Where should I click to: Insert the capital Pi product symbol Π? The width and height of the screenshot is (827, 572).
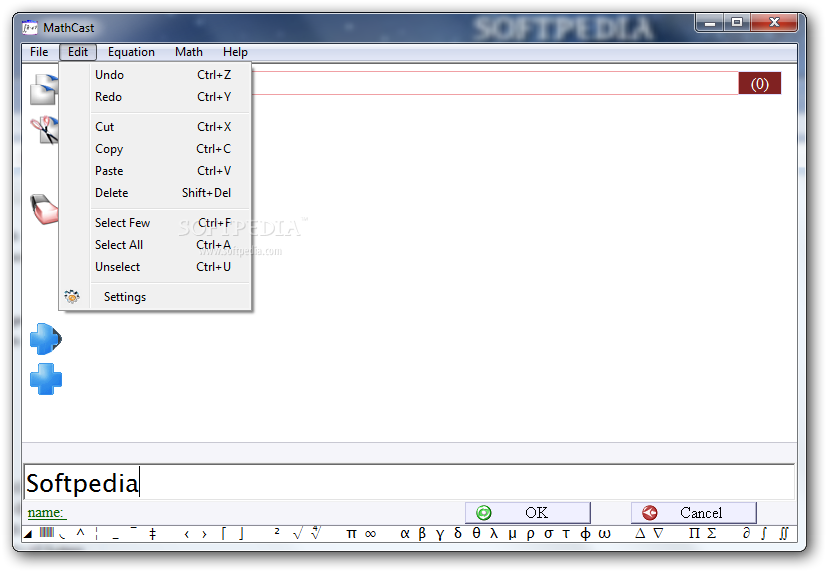pyautogui.click(x=694, y=533)
